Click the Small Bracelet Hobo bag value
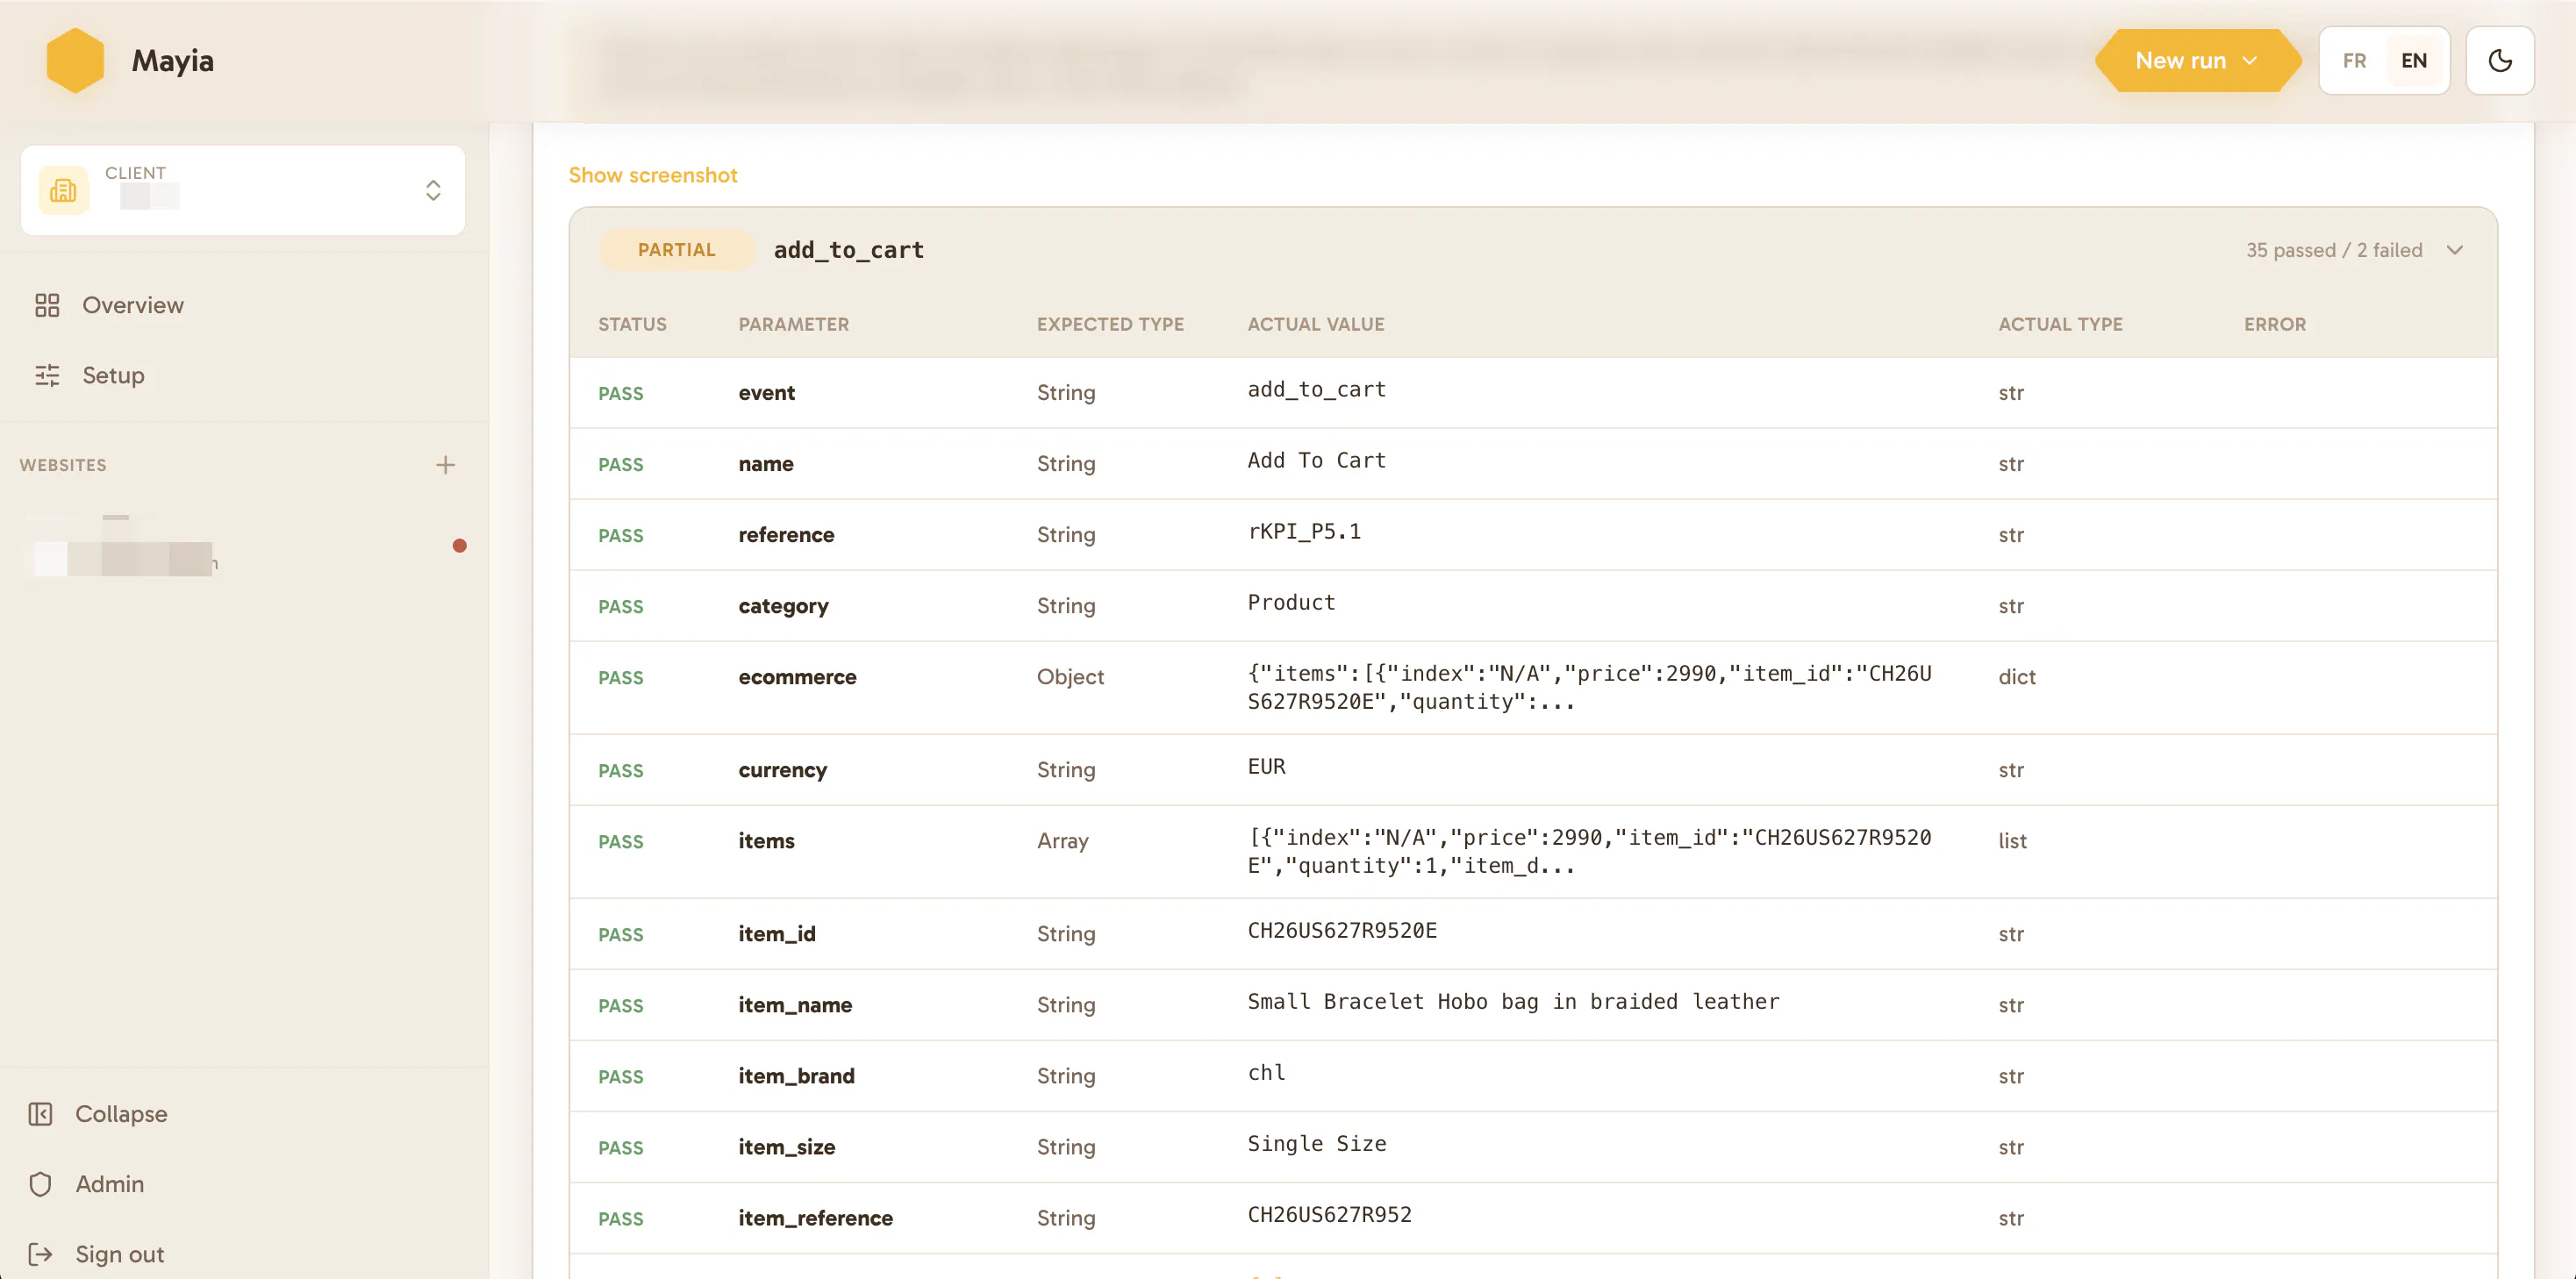The height and width of the screenshot is (1279, 2576). (x=1513, y=1001)
